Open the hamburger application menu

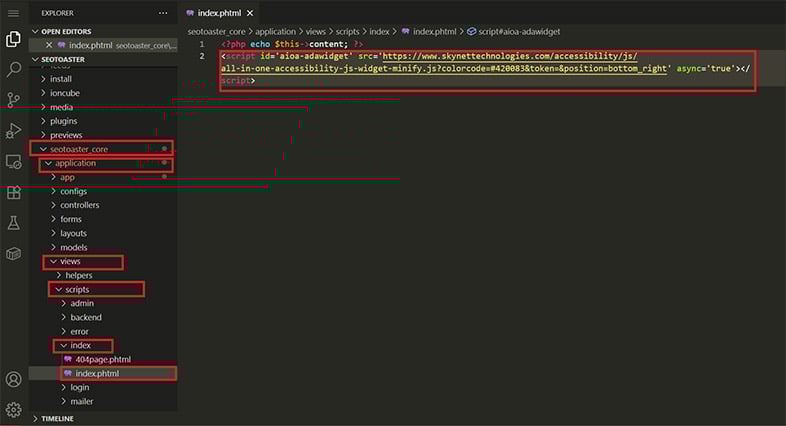(x=14, y=13)
